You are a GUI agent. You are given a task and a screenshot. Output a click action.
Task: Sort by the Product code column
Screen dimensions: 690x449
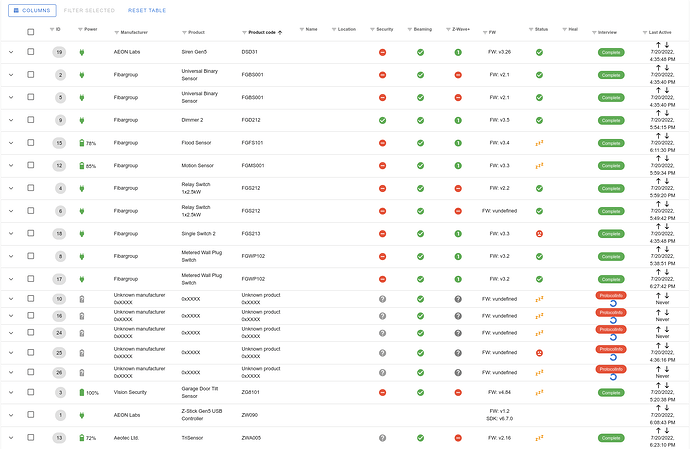(x=262, y=32)
